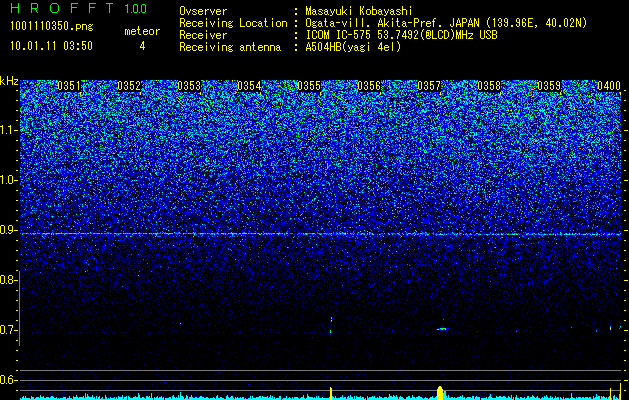The width and height of the screenshot is (629, 400).
Task: Click the meteor count value 4
Action: [x=142, y=46]
